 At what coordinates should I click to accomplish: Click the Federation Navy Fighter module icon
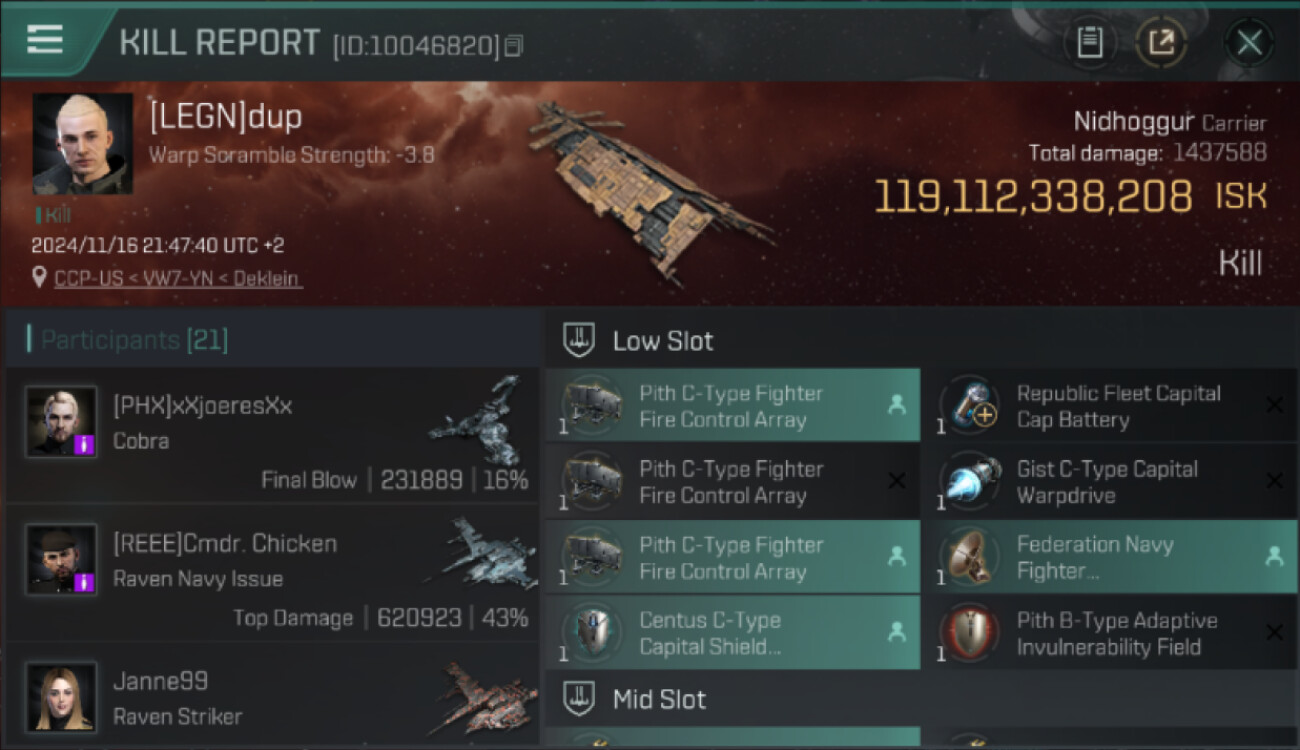coord(969,557)
